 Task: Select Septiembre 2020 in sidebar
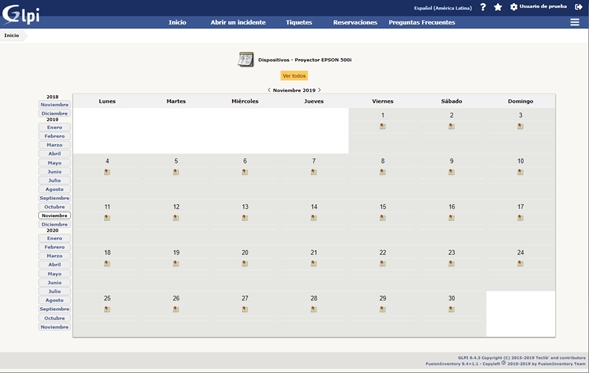[54, 309]
